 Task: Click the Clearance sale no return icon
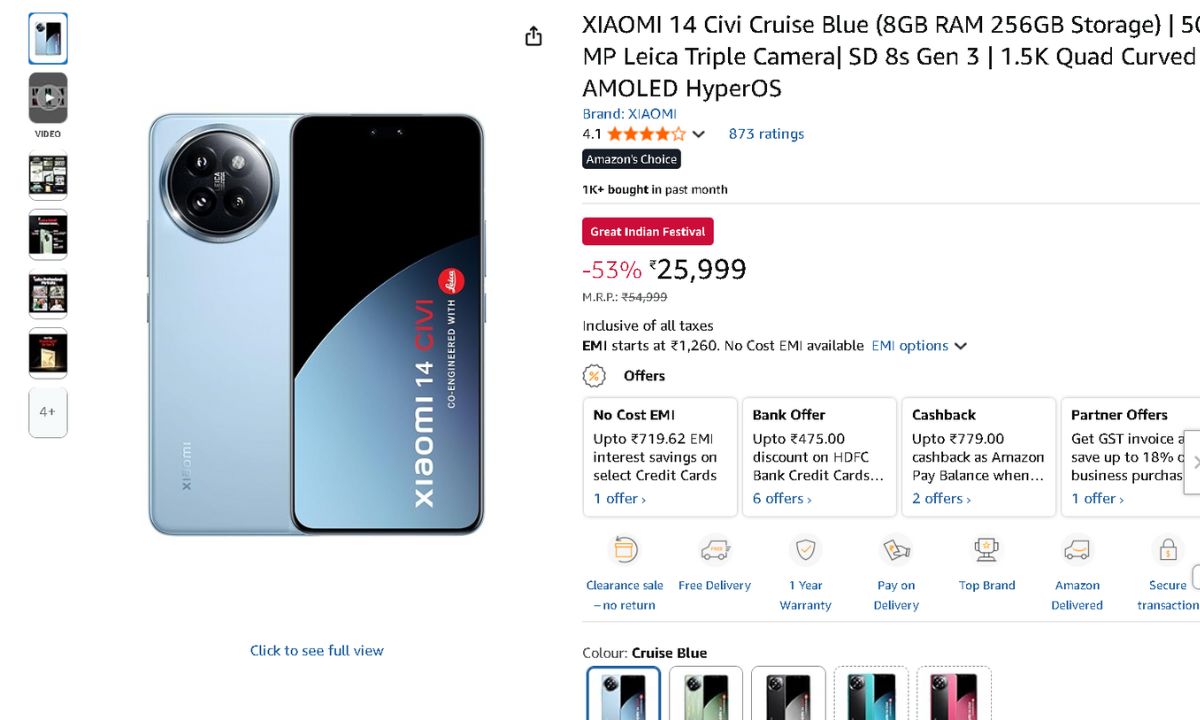click(625, 550)
